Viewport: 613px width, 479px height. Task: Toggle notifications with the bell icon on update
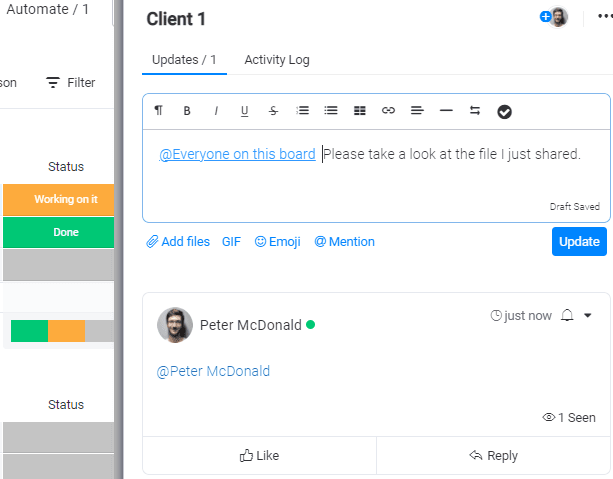(567, 315)
